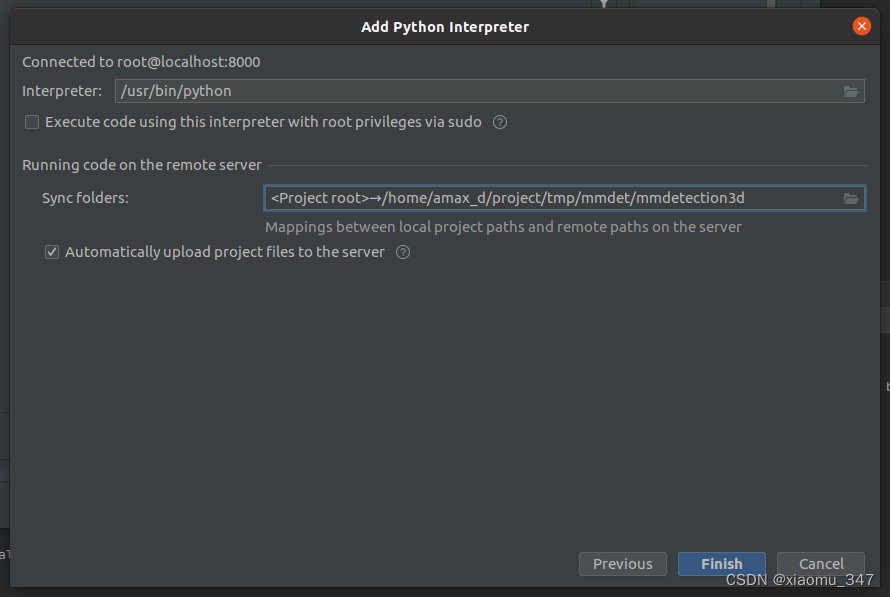Show help for sudo root privileges option
Image resolution: width=890 pixels, height=597 pixels.
tap(500, 122)
